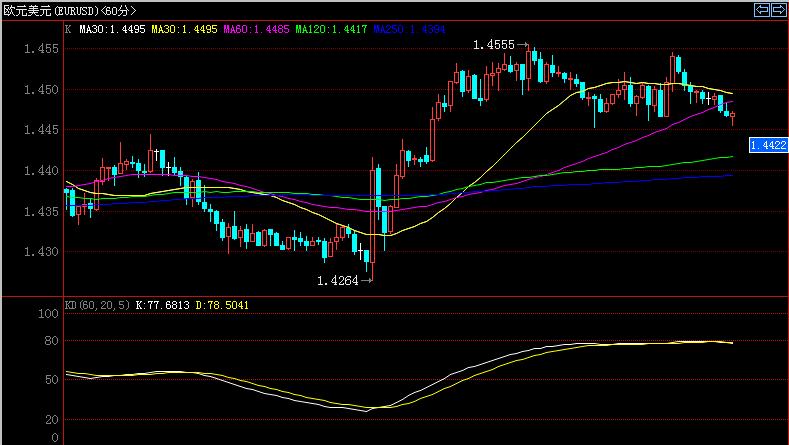Click the K label before the MA values
Image resolution: width=789 pixels, height=445 pixels.
point(68,29)
